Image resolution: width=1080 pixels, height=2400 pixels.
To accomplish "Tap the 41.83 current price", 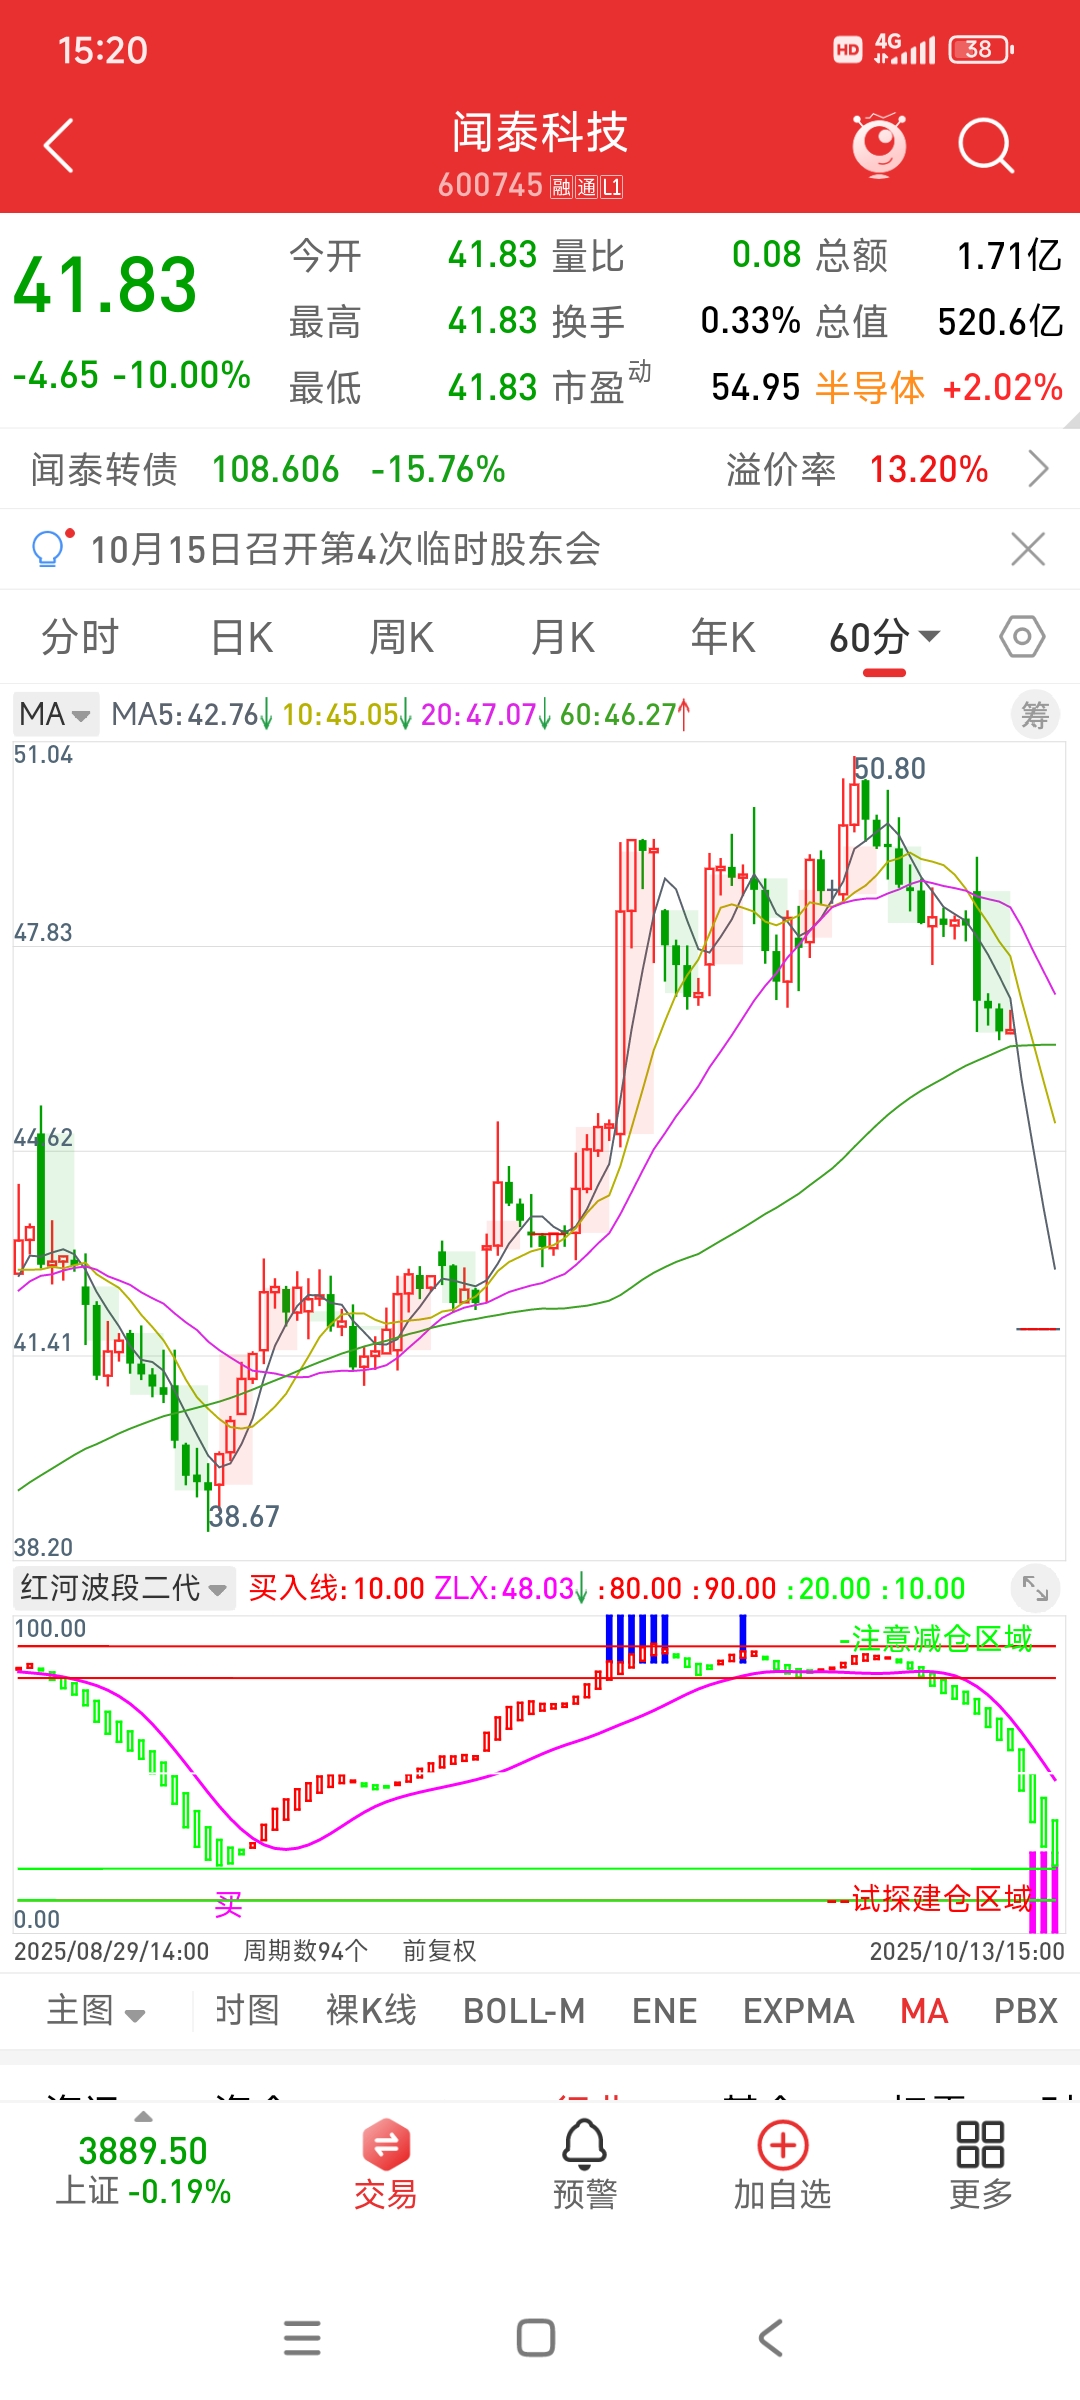I will (105, 285).
